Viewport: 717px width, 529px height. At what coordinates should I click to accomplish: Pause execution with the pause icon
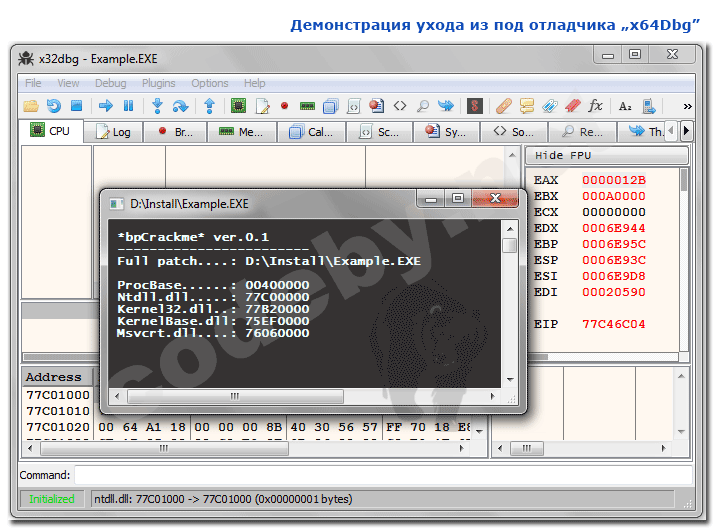pyautogui.click(x=128, y=105)
